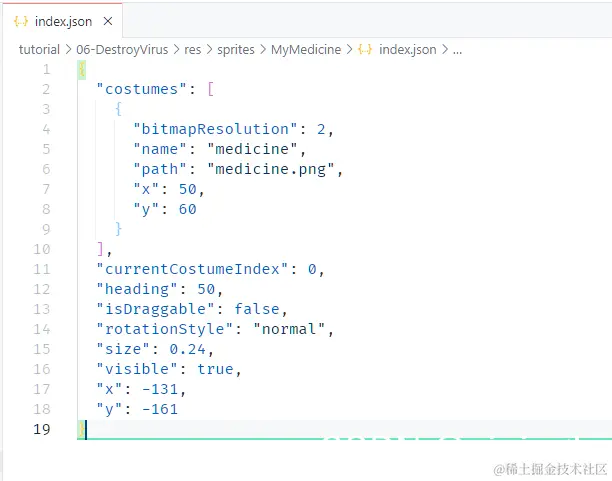Close the index.json tab
The width and height of the screenshot is (612, 481).
tap(108, 21)
